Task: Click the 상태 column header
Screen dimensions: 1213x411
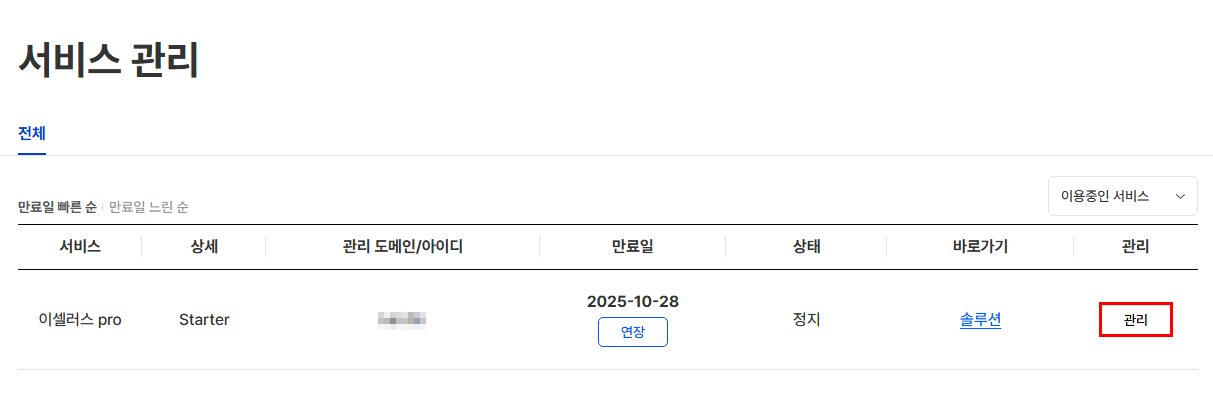Action: click(x=806, y=247)
